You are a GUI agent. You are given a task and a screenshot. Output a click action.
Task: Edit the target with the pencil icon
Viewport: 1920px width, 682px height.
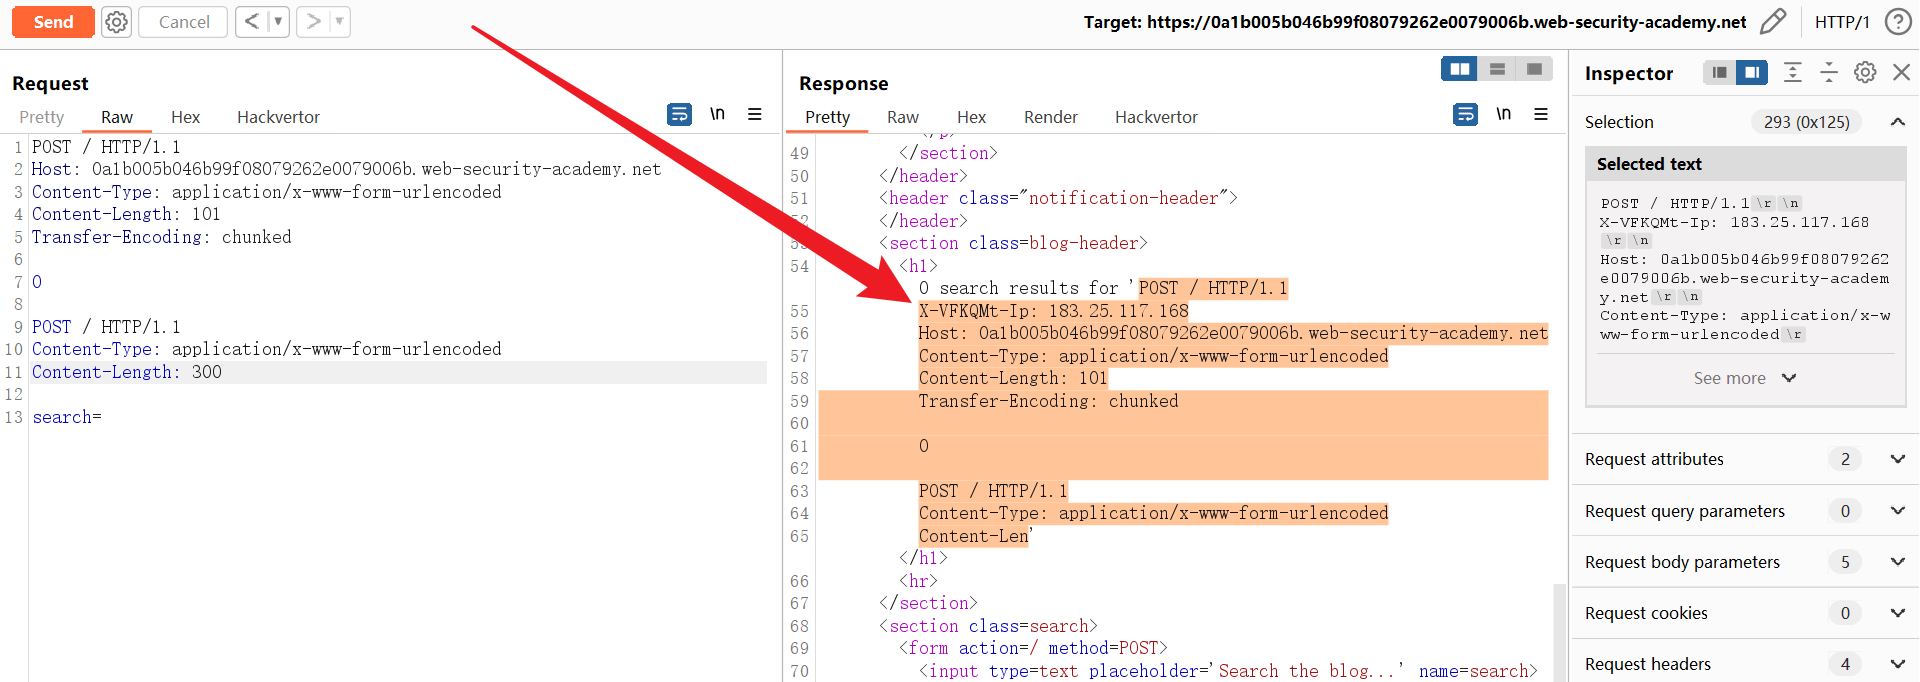1773,22
